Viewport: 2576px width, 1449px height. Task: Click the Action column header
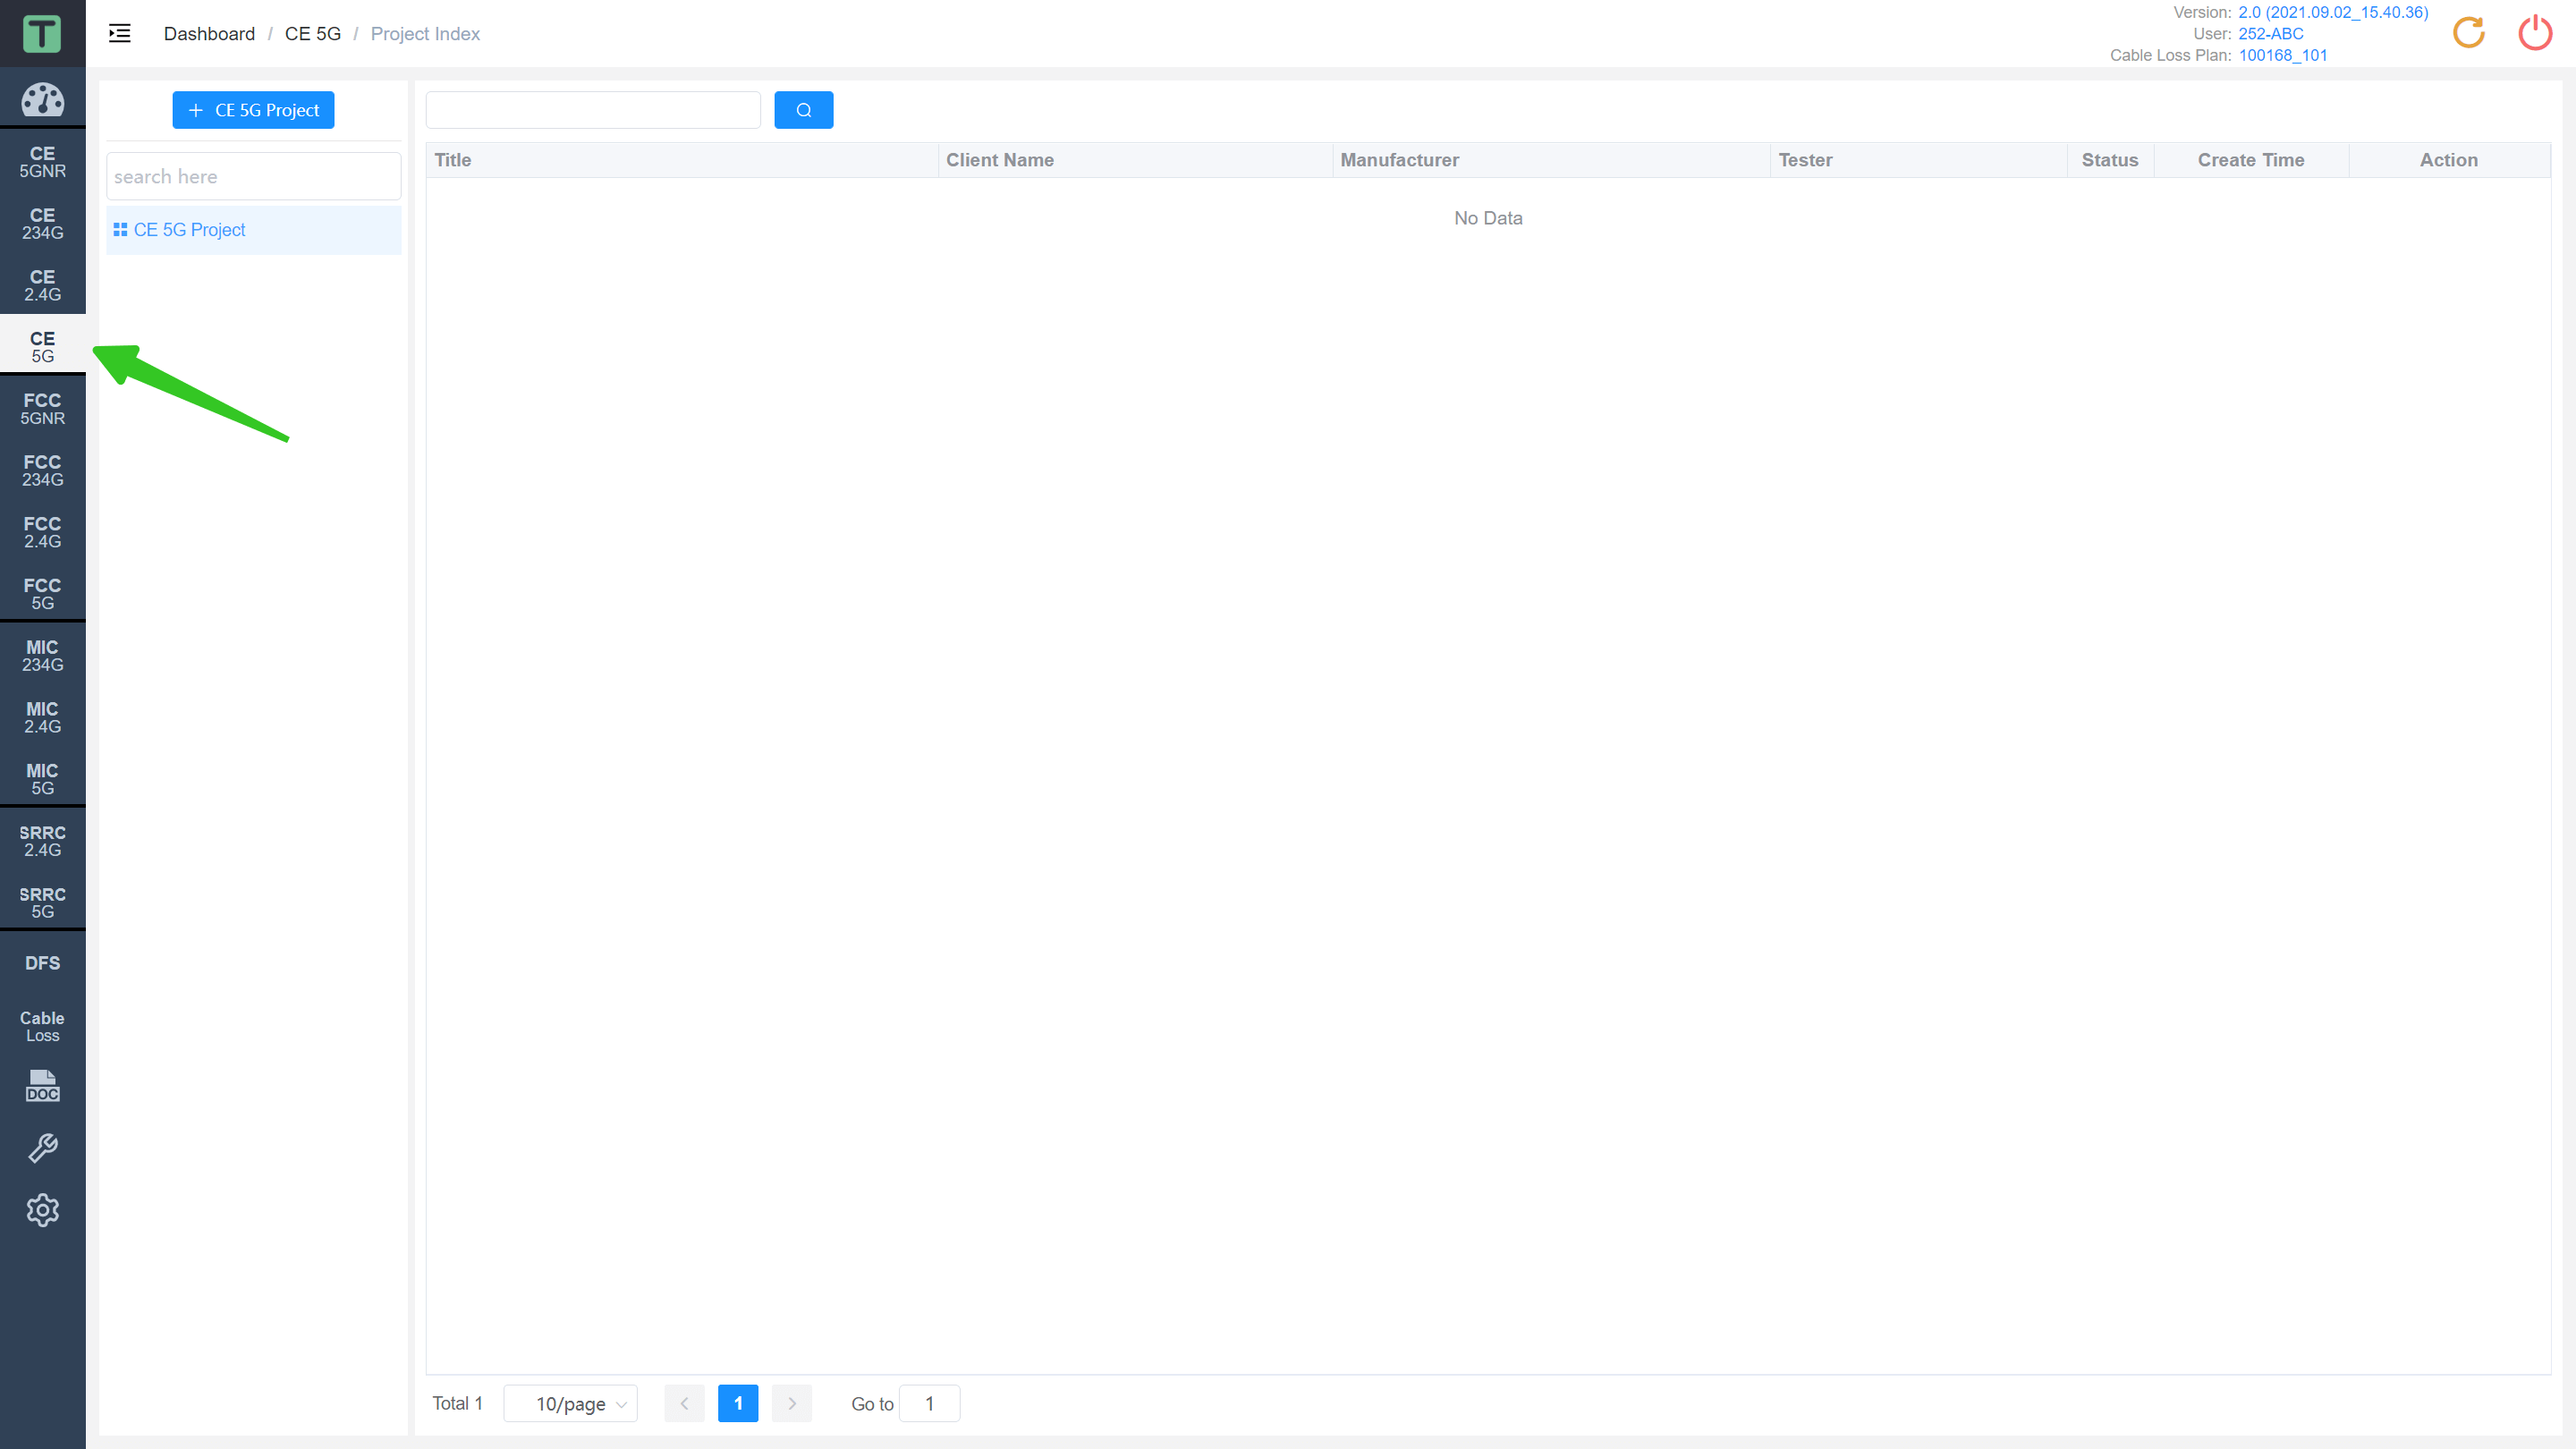(x=2449, y=160)
